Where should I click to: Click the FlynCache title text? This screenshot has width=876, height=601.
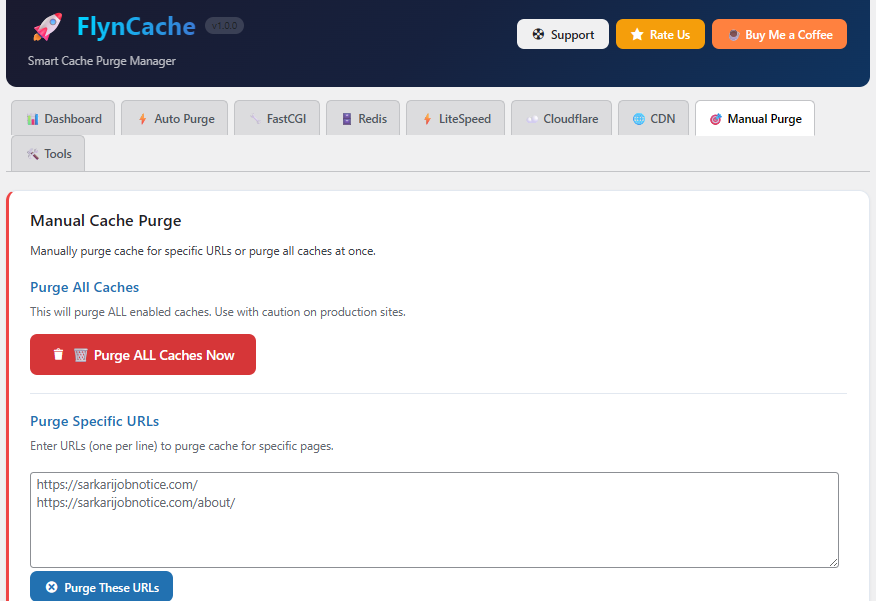[136, 26]
